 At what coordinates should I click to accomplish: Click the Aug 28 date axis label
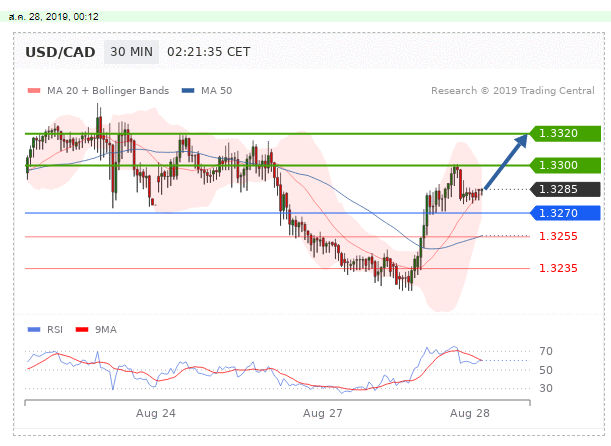(x=470, y=413)
